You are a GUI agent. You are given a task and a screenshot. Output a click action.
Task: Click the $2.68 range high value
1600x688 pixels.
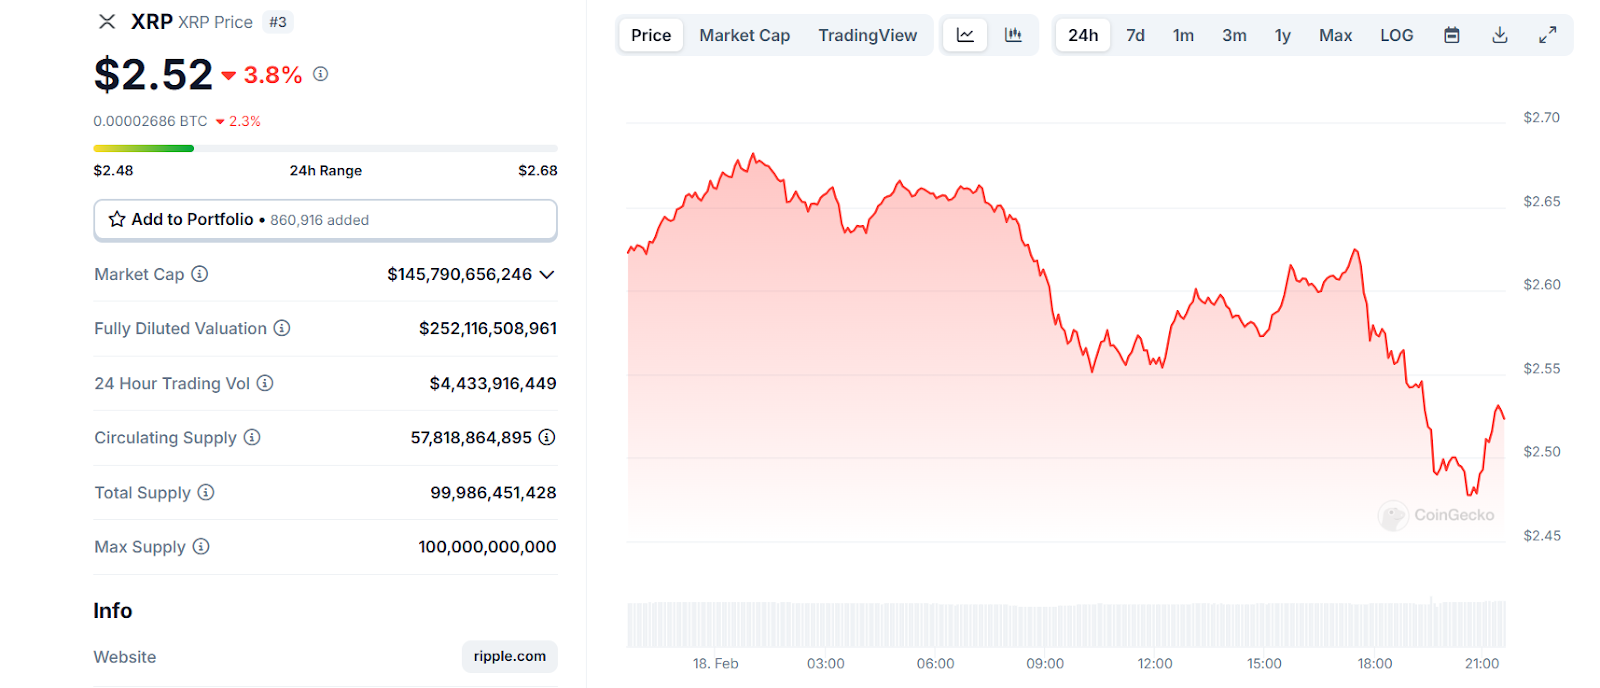point(538,170)
